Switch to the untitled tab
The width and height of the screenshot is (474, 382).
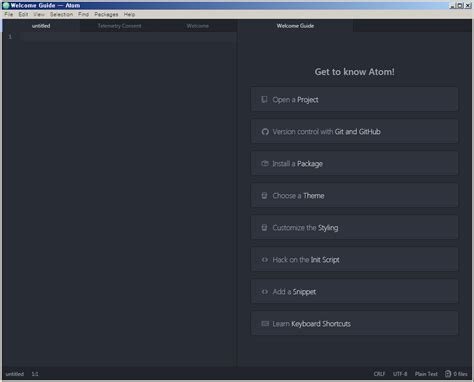(41, 26)
